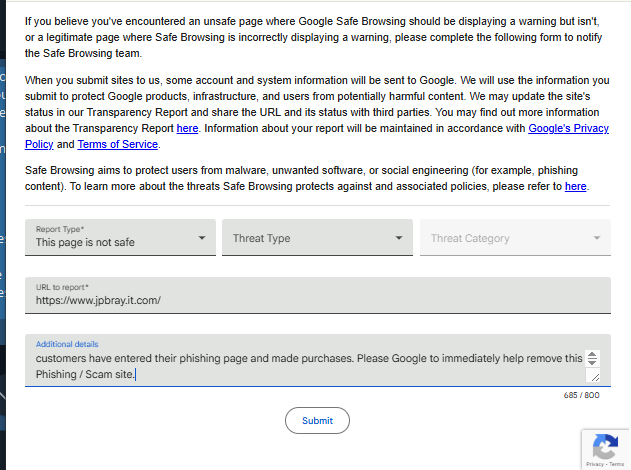Focus the Additional details text area
This screenshot has height=470, width=631.
tap(300, 366)
